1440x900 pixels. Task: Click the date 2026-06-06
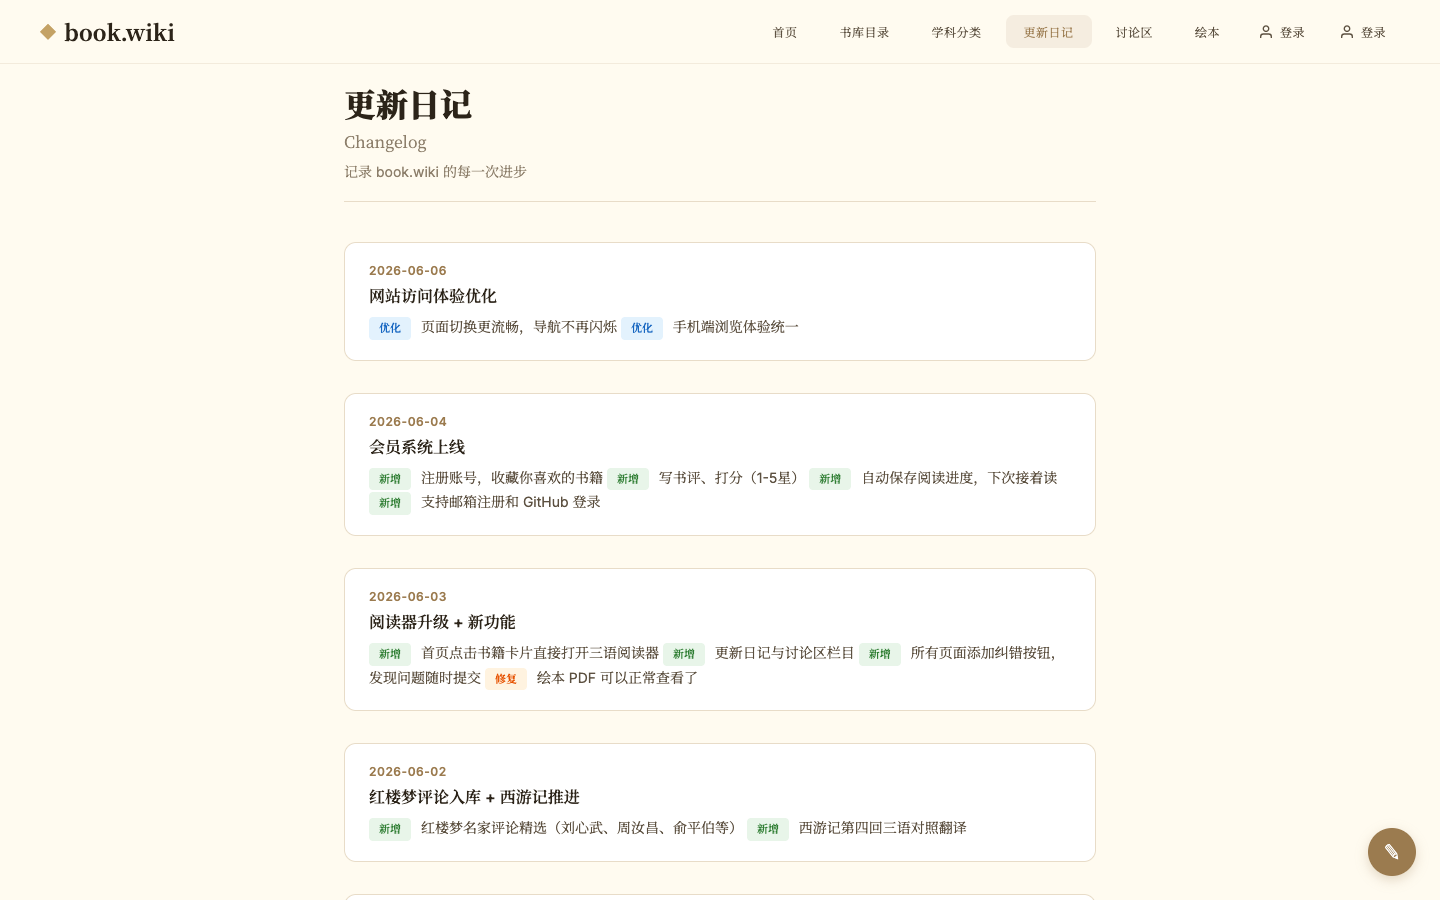408,271
